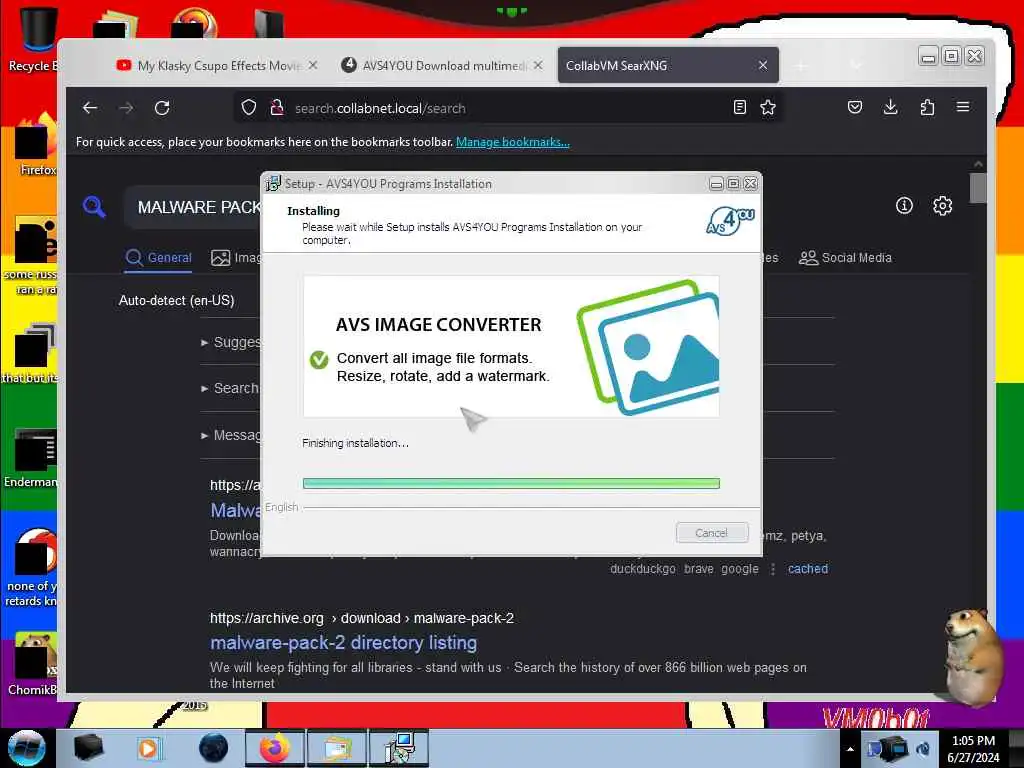The height and width of the screenshot is (768, 1024).
Task: Open Firefox hamburger menu
Action: point(963,107)
